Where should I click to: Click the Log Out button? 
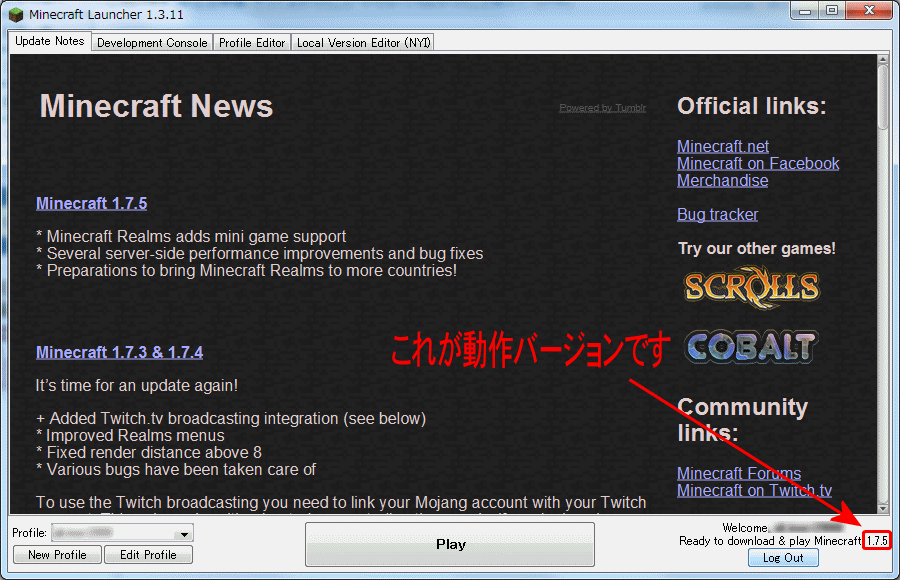[x=783, y=558]
